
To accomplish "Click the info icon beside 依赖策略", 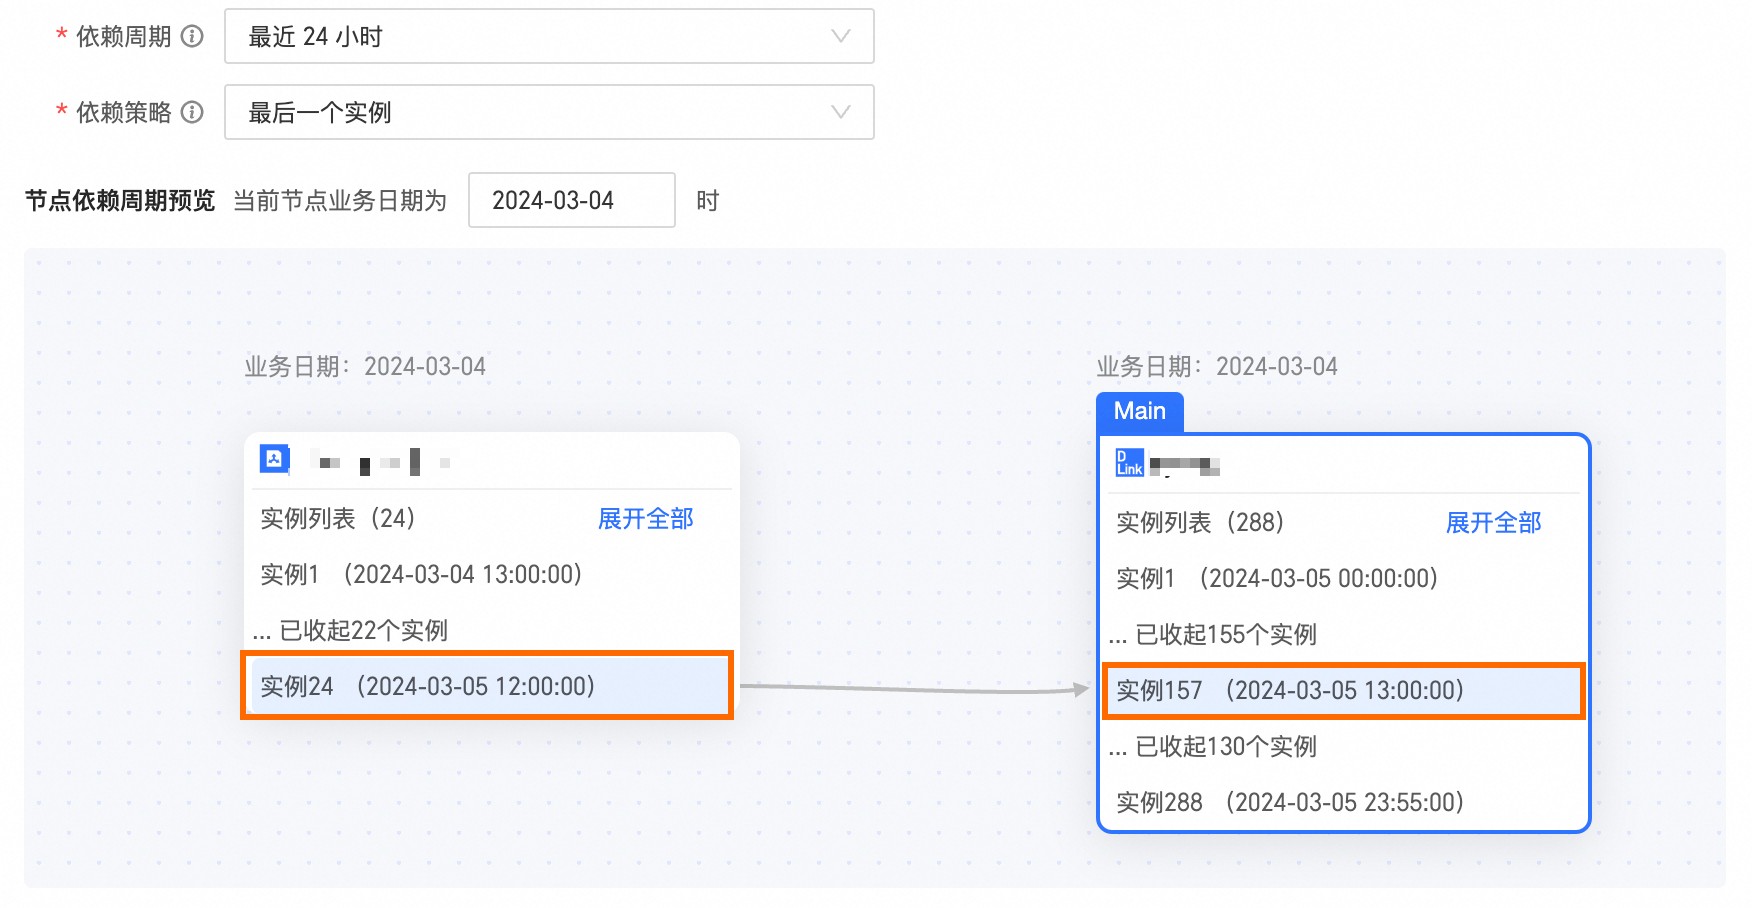I will [192, 113].
